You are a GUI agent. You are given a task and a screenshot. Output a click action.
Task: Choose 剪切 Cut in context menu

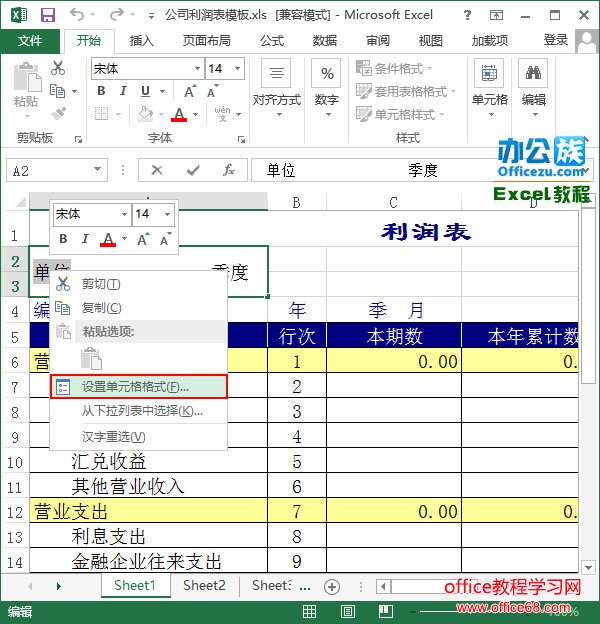(x=138, y=284)
